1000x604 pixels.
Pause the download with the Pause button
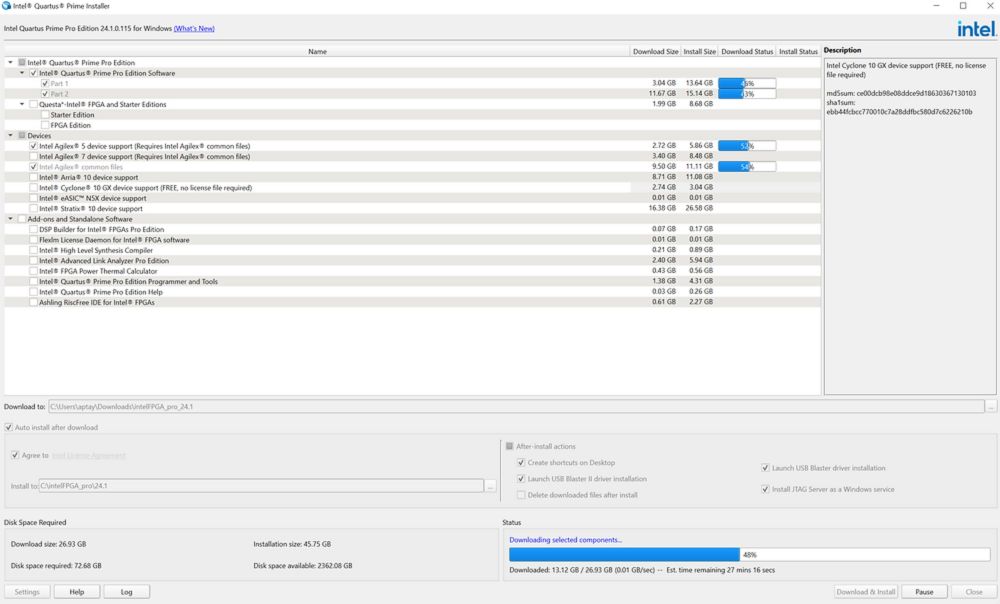pyautogui.click(x=924, y=592)
